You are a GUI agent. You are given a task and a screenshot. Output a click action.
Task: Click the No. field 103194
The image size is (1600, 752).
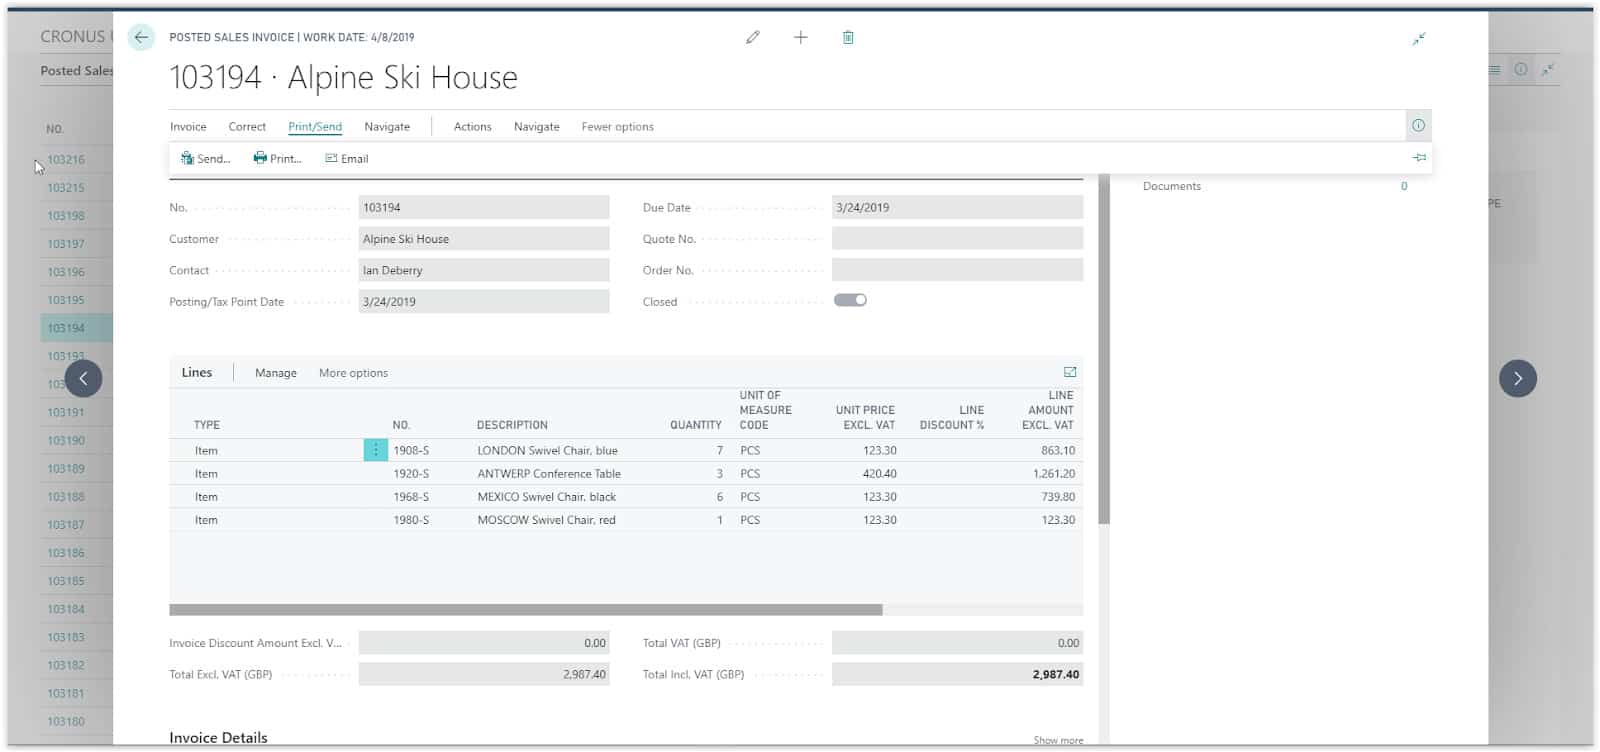click(x=484, y=207)
